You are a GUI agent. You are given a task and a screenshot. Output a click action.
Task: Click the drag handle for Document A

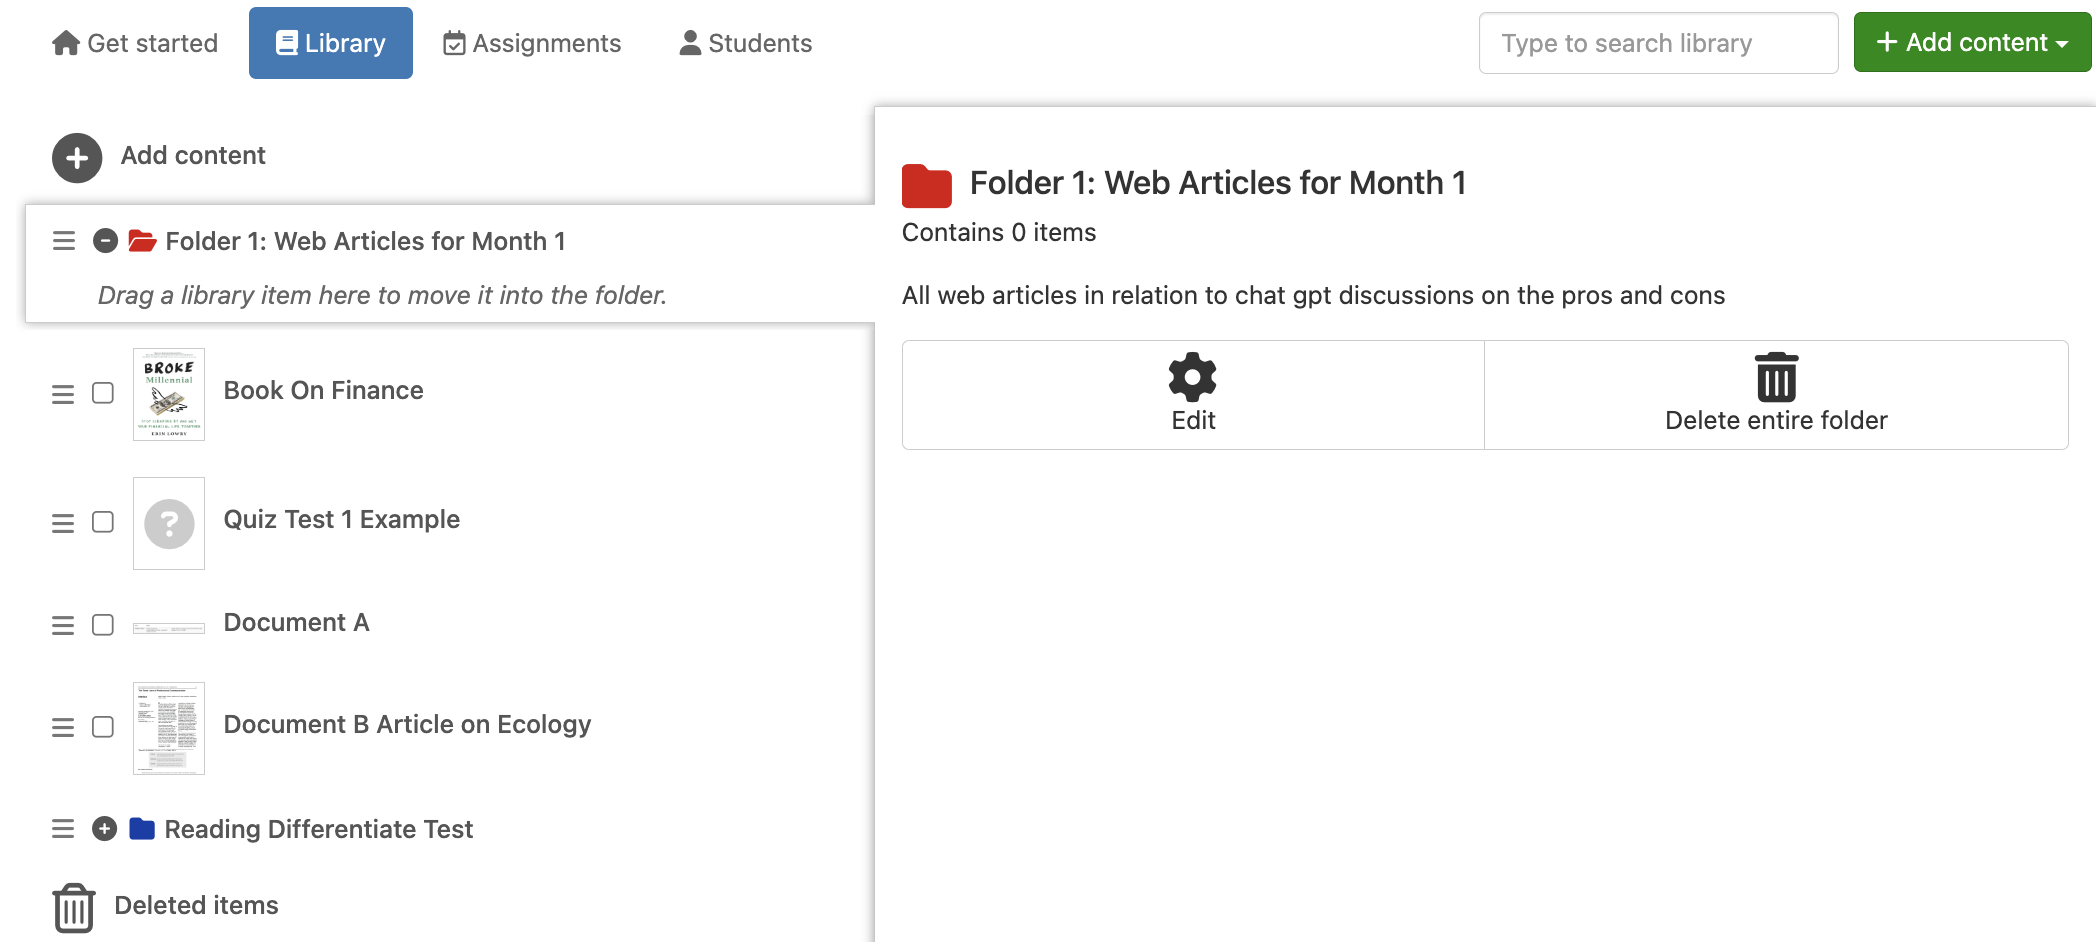[63, 625]
